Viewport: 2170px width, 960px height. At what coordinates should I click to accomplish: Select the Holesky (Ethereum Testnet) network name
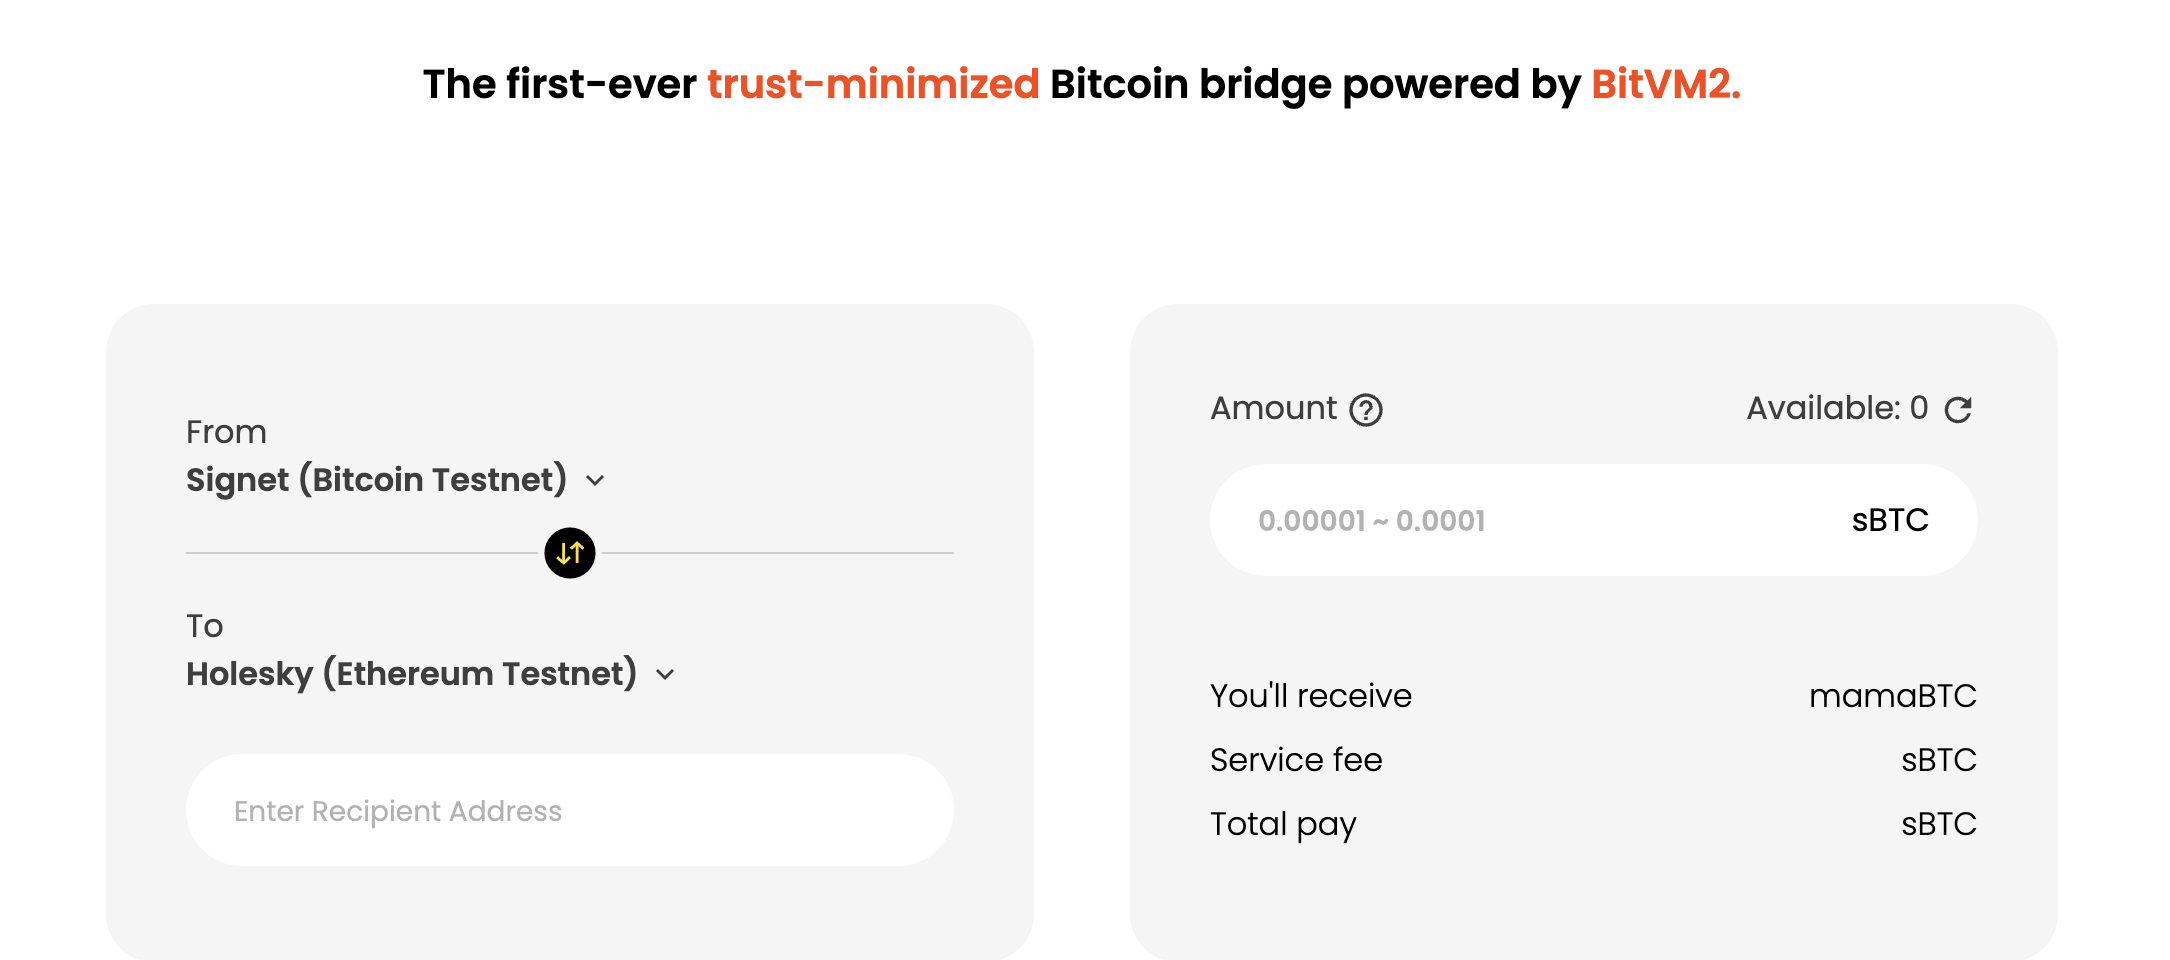411,674
